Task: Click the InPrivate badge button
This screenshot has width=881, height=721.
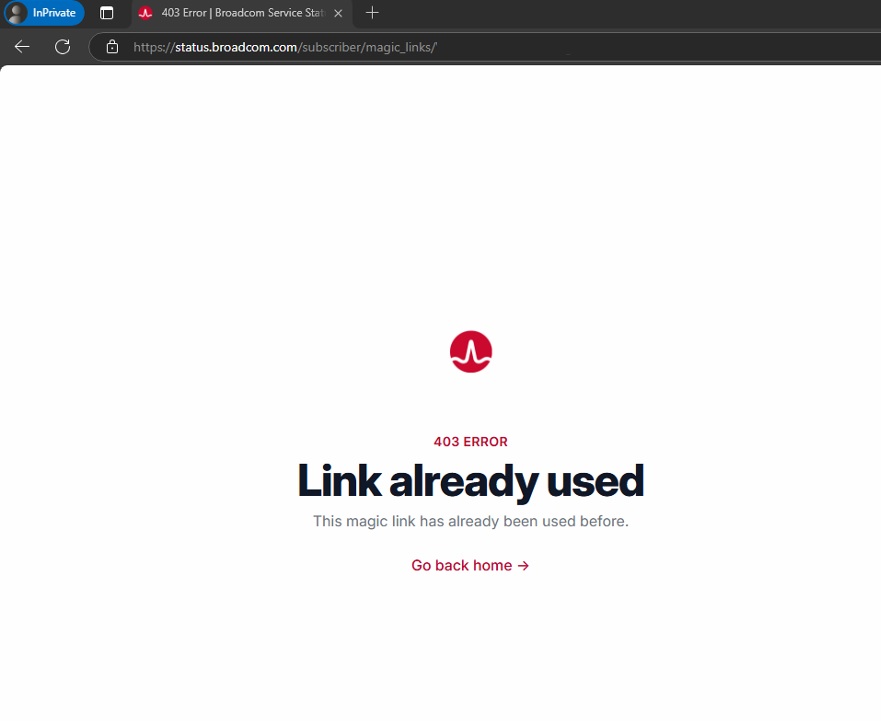Action: 44,13
